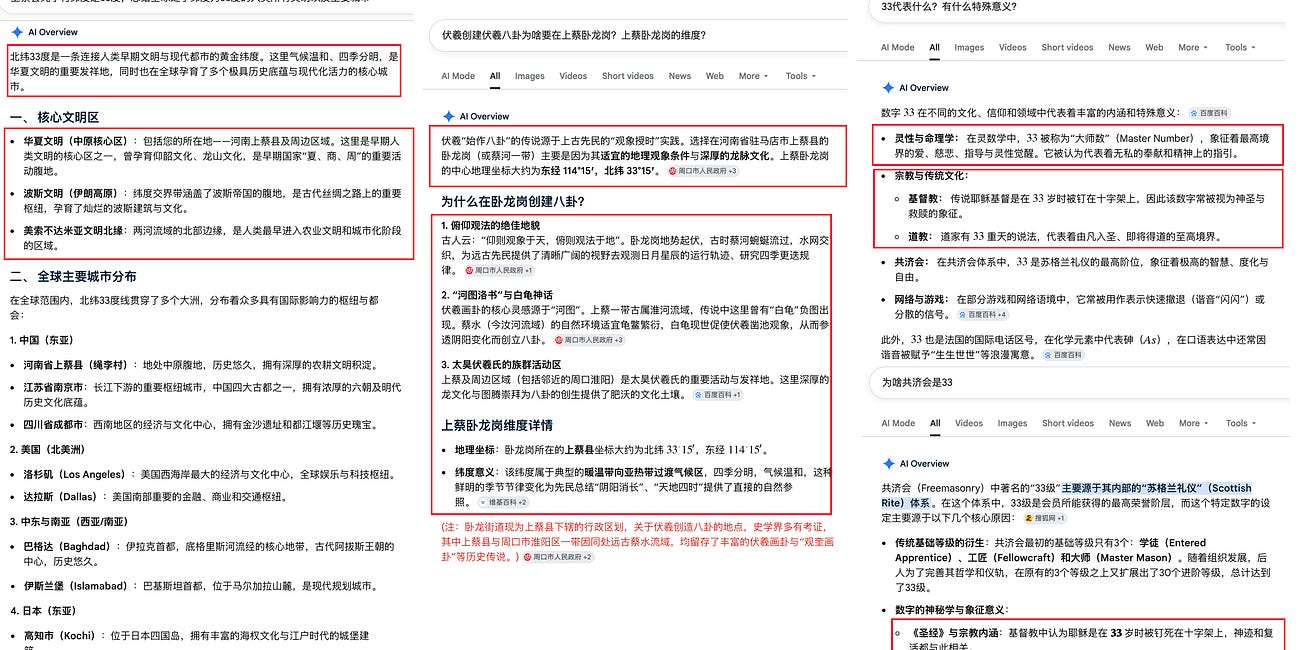Open News tab in 33代表什么 results
The image size is (1300, 650).
[x=1119, y=47]
